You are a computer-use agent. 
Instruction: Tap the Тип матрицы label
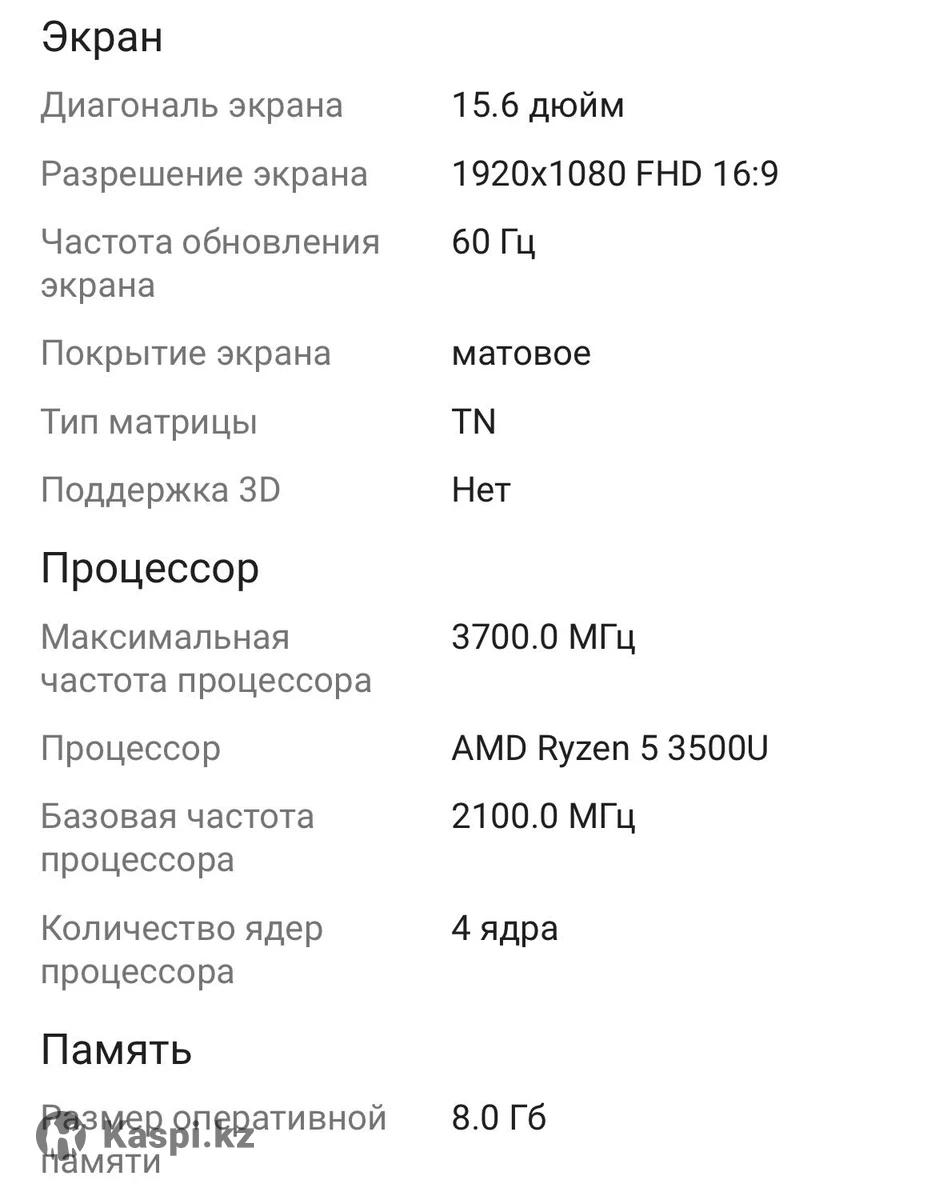pyautogui.click(x=149, y=422)
